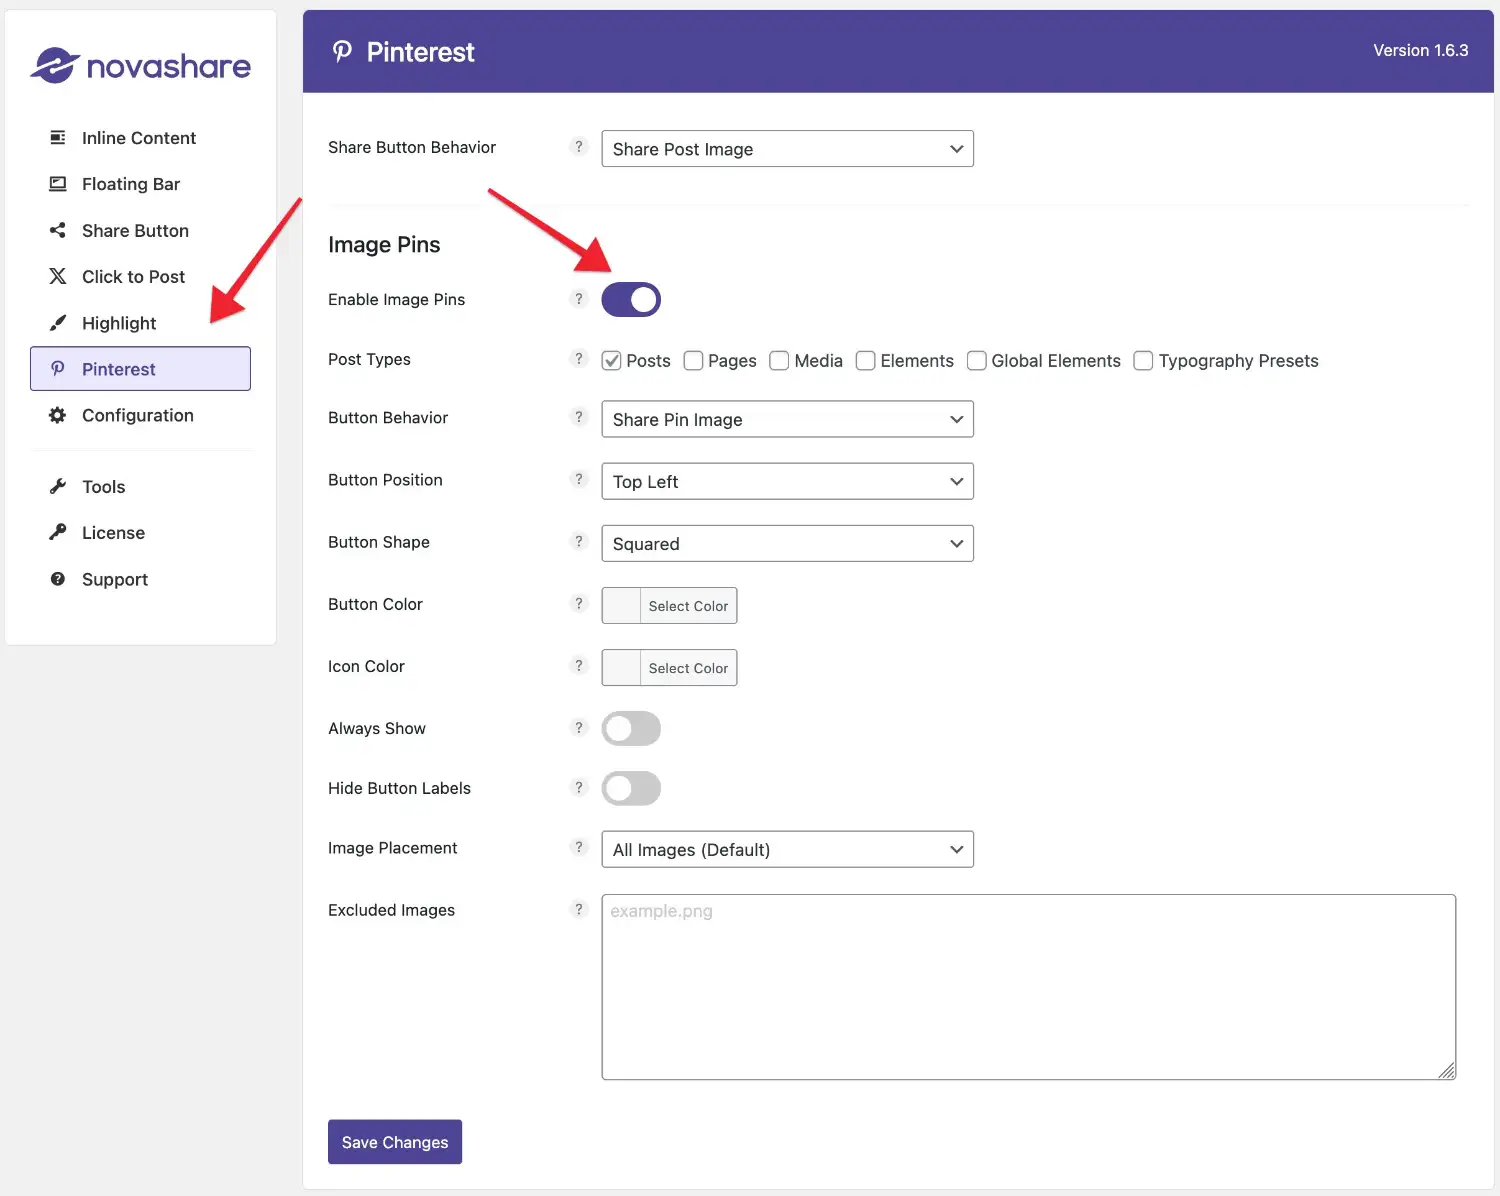The image size is (1500, 1196).
Task: Check the Pages post type checkbox
Action: pyautogui.click(x=693, y=361)
